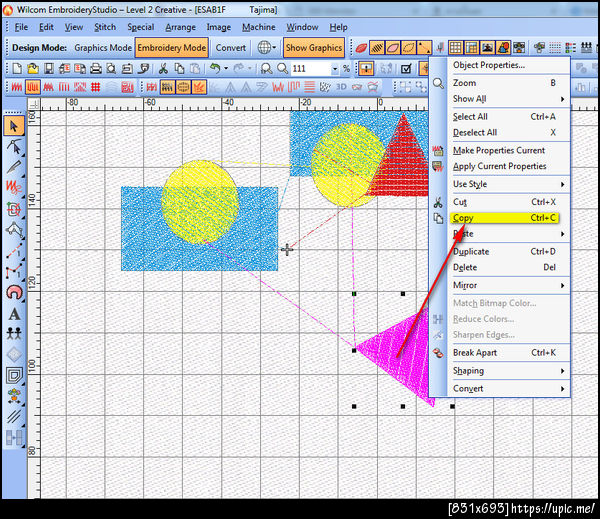Open the Machine menu

pyautogui.click(x=259, y=27)
